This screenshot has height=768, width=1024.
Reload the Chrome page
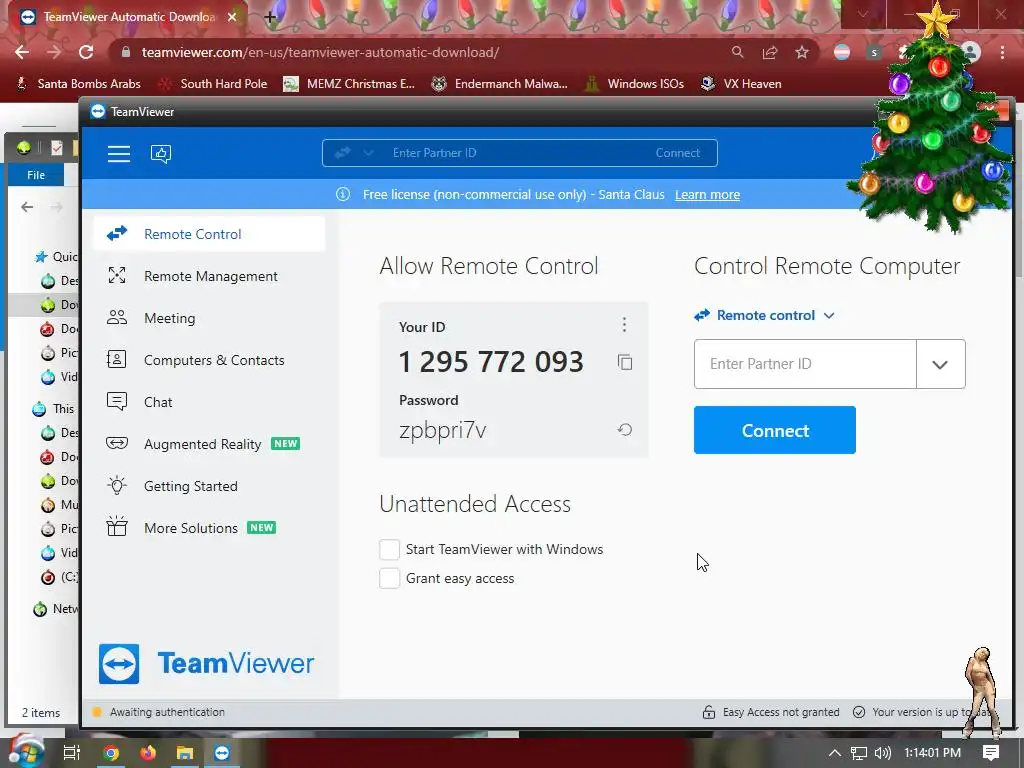[x=86, y=52]
